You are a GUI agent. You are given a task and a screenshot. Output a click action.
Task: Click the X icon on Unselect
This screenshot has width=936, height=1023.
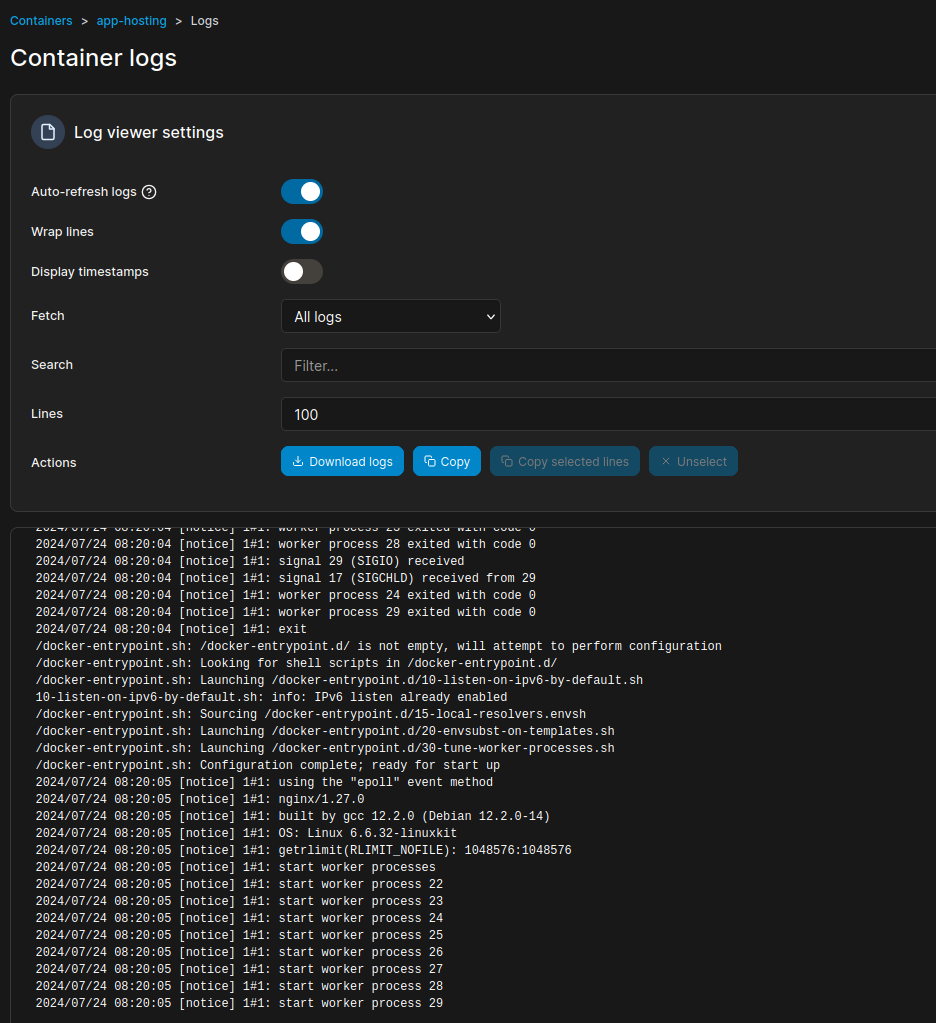coord(666,461)
